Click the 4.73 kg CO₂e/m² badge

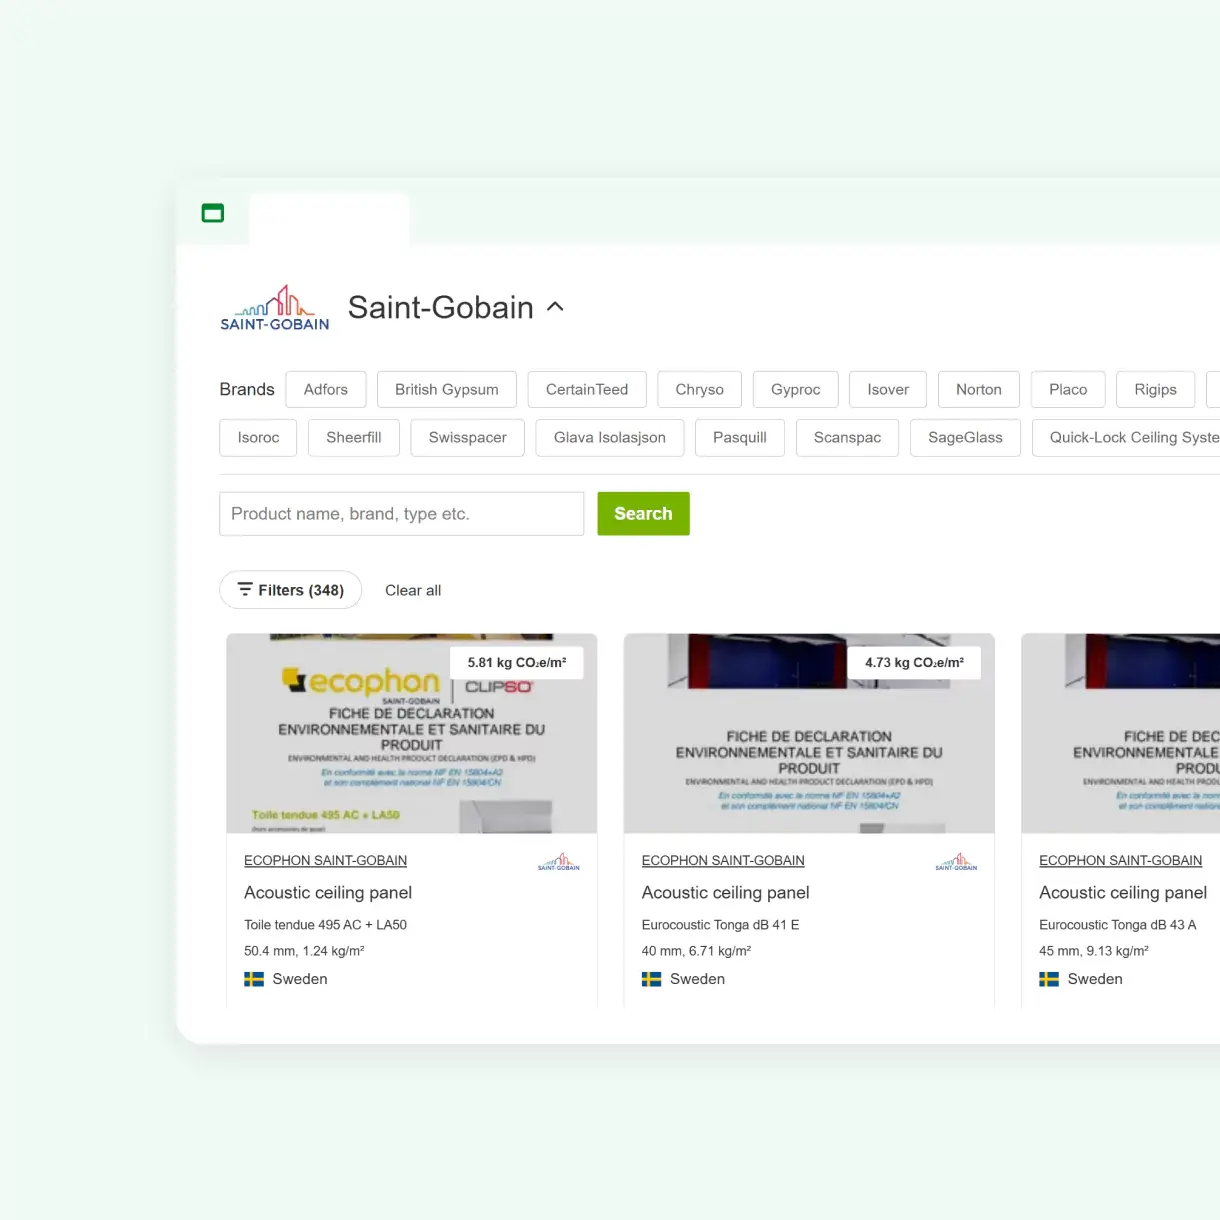(x=915, y=663)
